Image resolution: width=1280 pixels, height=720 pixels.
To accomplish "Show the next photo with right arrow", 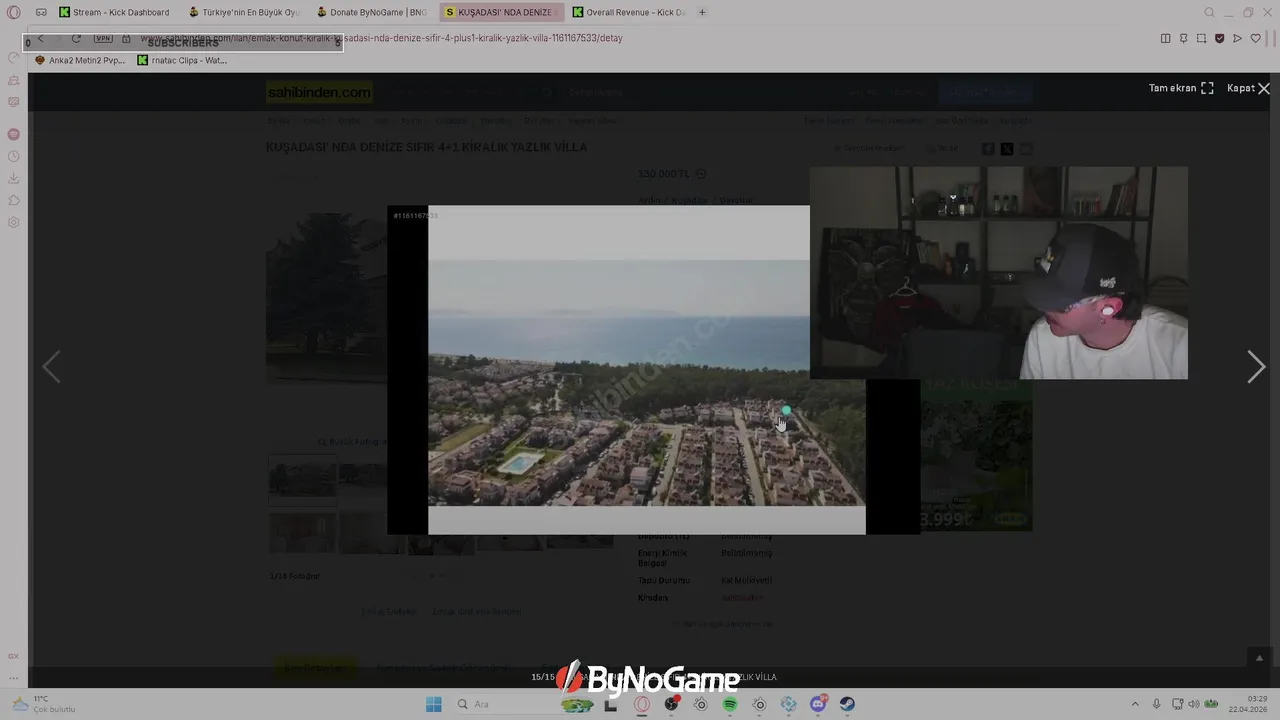I will tap(1256, 367).
